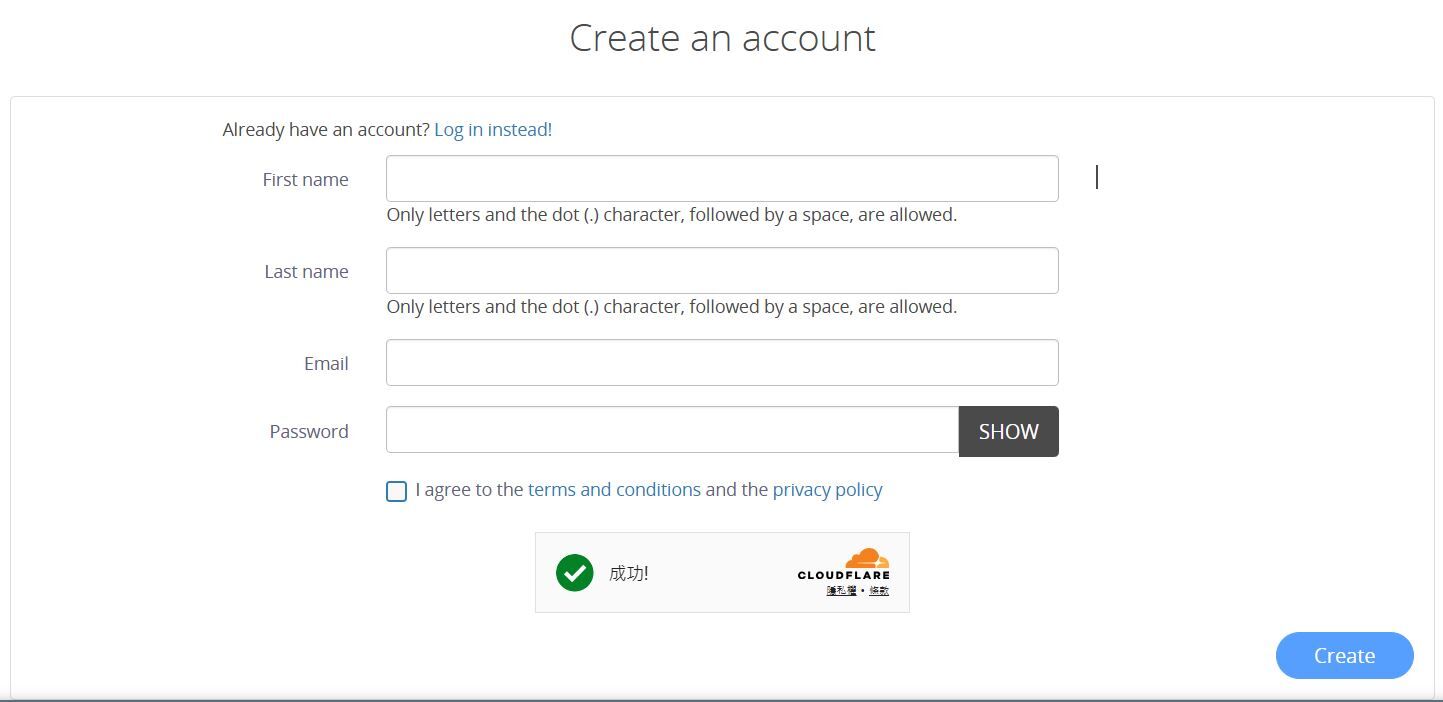Focus the Email input field
This screenshot has width=1443, height=702.
coord(722,362)
